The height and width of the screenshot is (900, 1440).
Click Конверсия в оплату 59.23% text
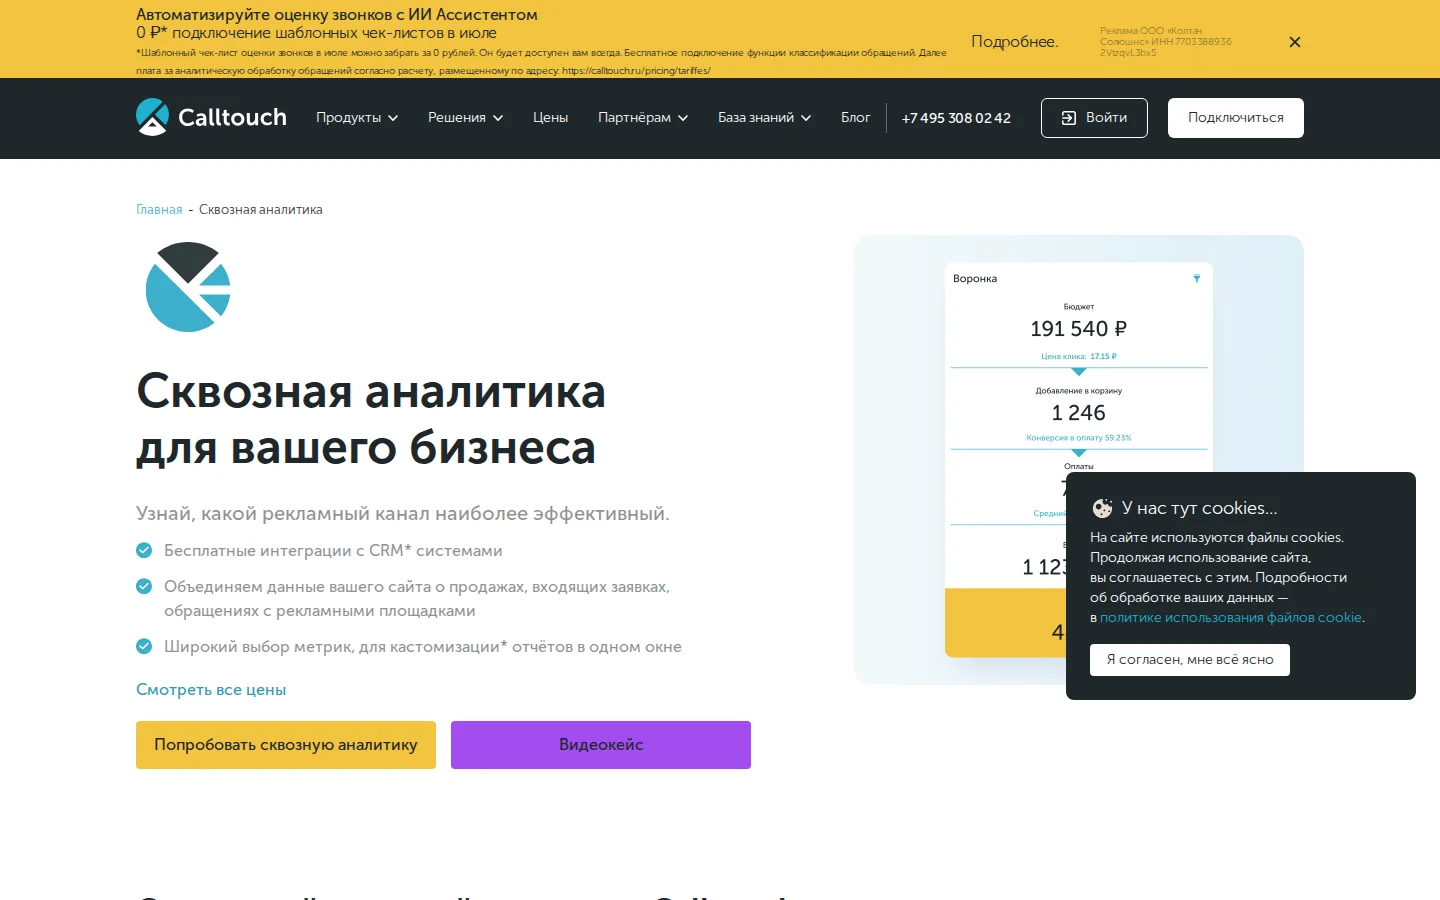coord(1079,438)
